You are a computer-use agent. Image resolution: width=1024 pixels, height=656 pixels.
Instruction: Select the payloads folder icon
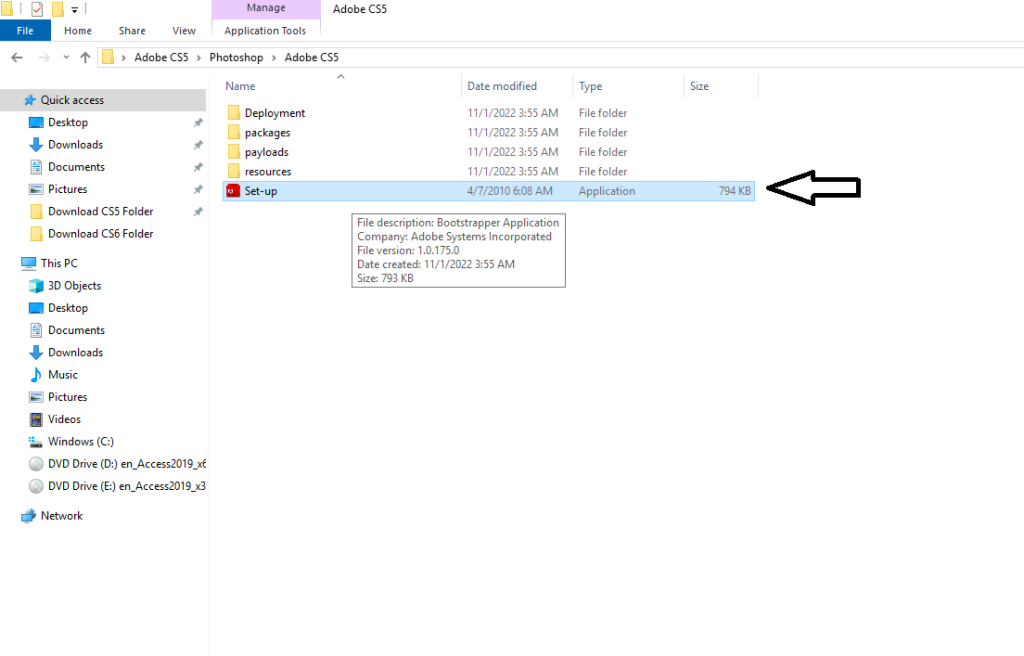(x=234, y=152)
